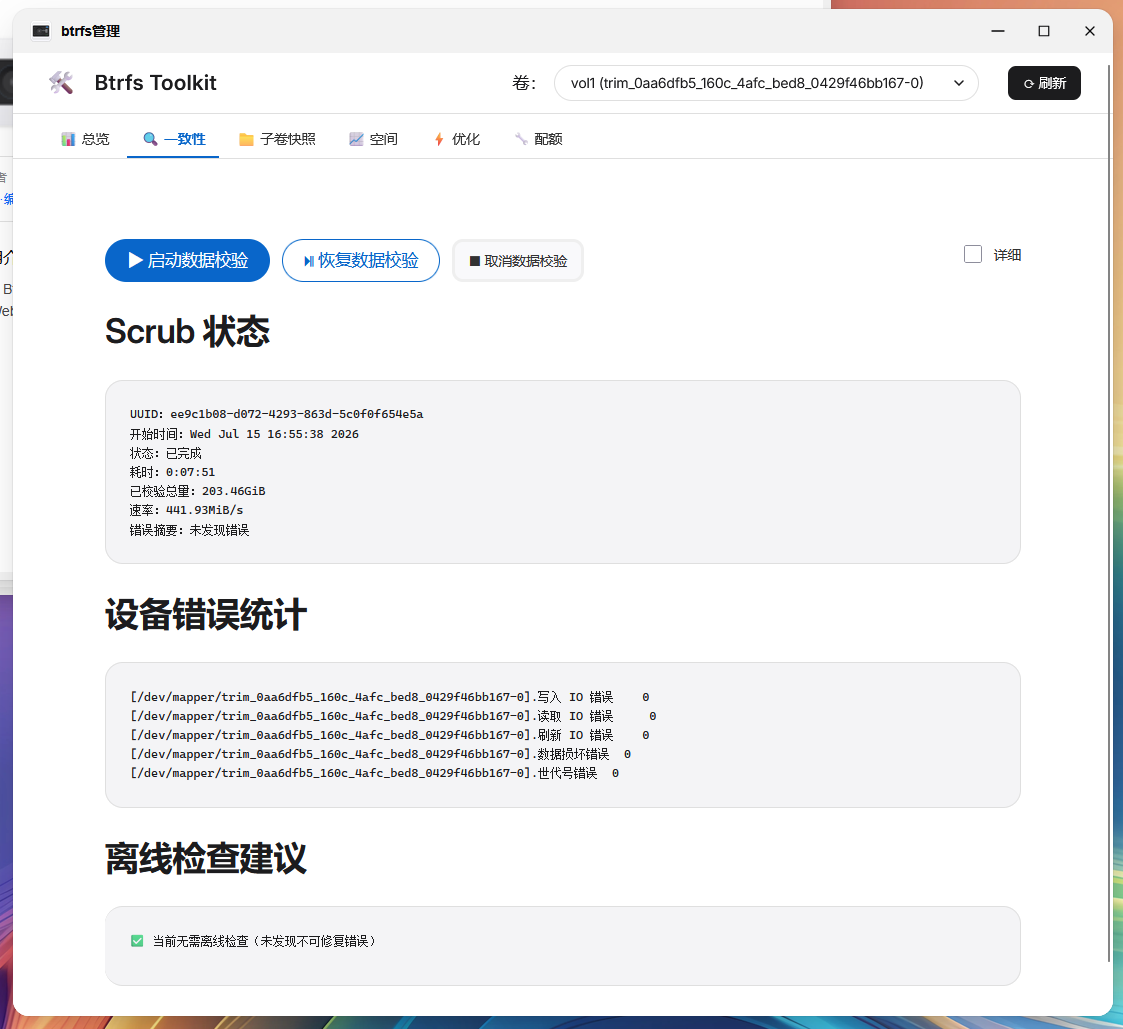Switch to the 总览 tab

[85, 139]
